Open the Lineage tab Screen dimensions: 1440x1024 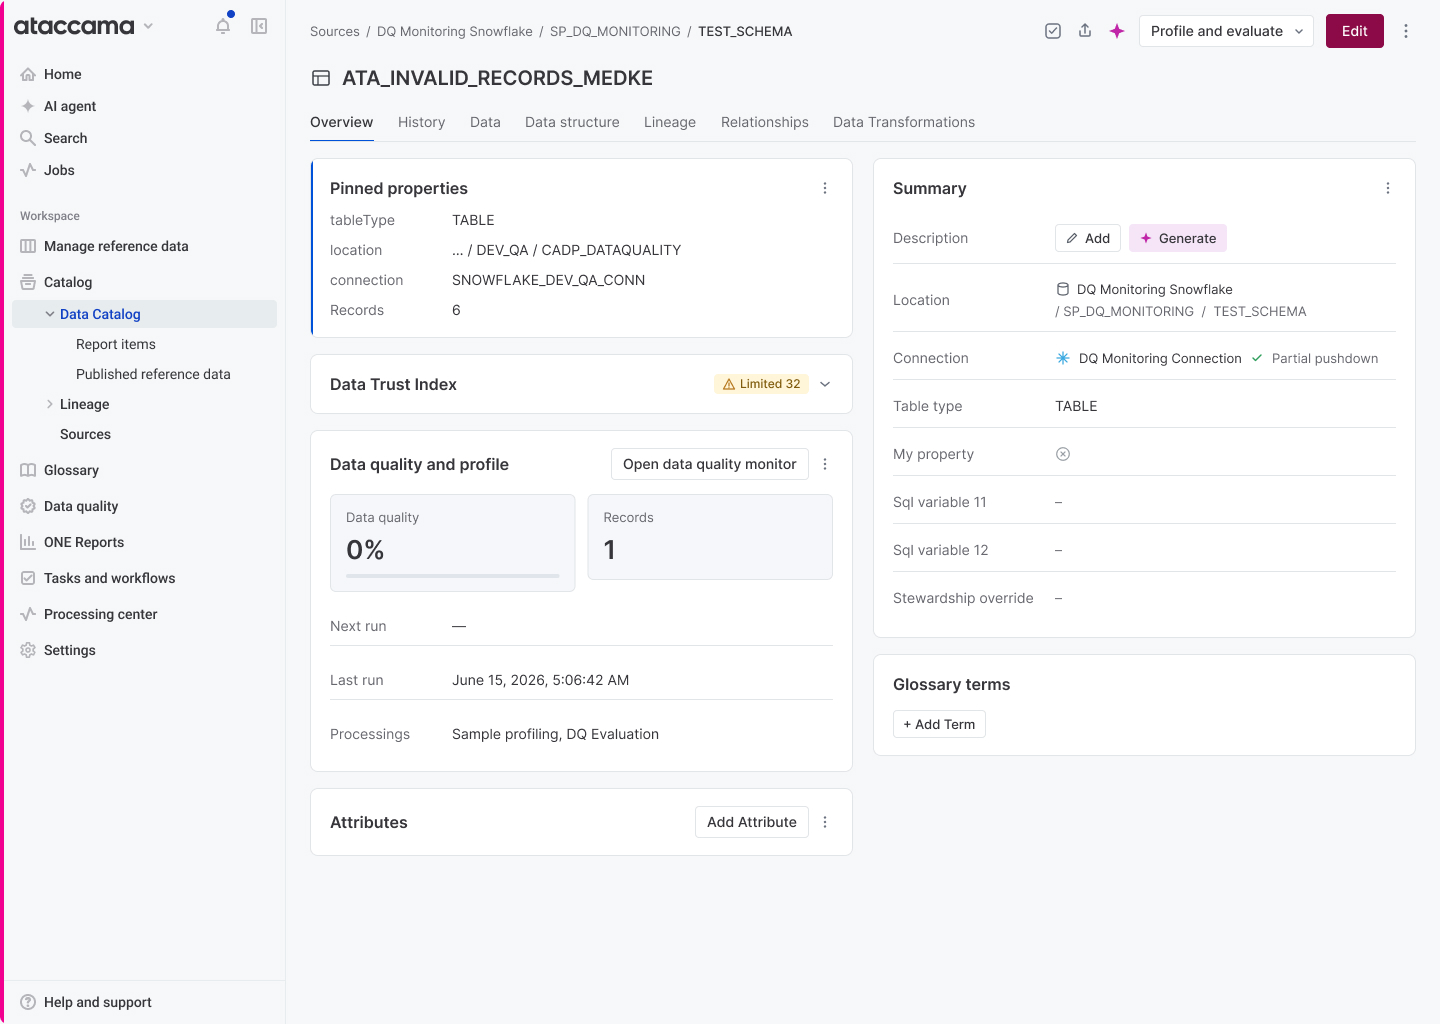point(670,122)
